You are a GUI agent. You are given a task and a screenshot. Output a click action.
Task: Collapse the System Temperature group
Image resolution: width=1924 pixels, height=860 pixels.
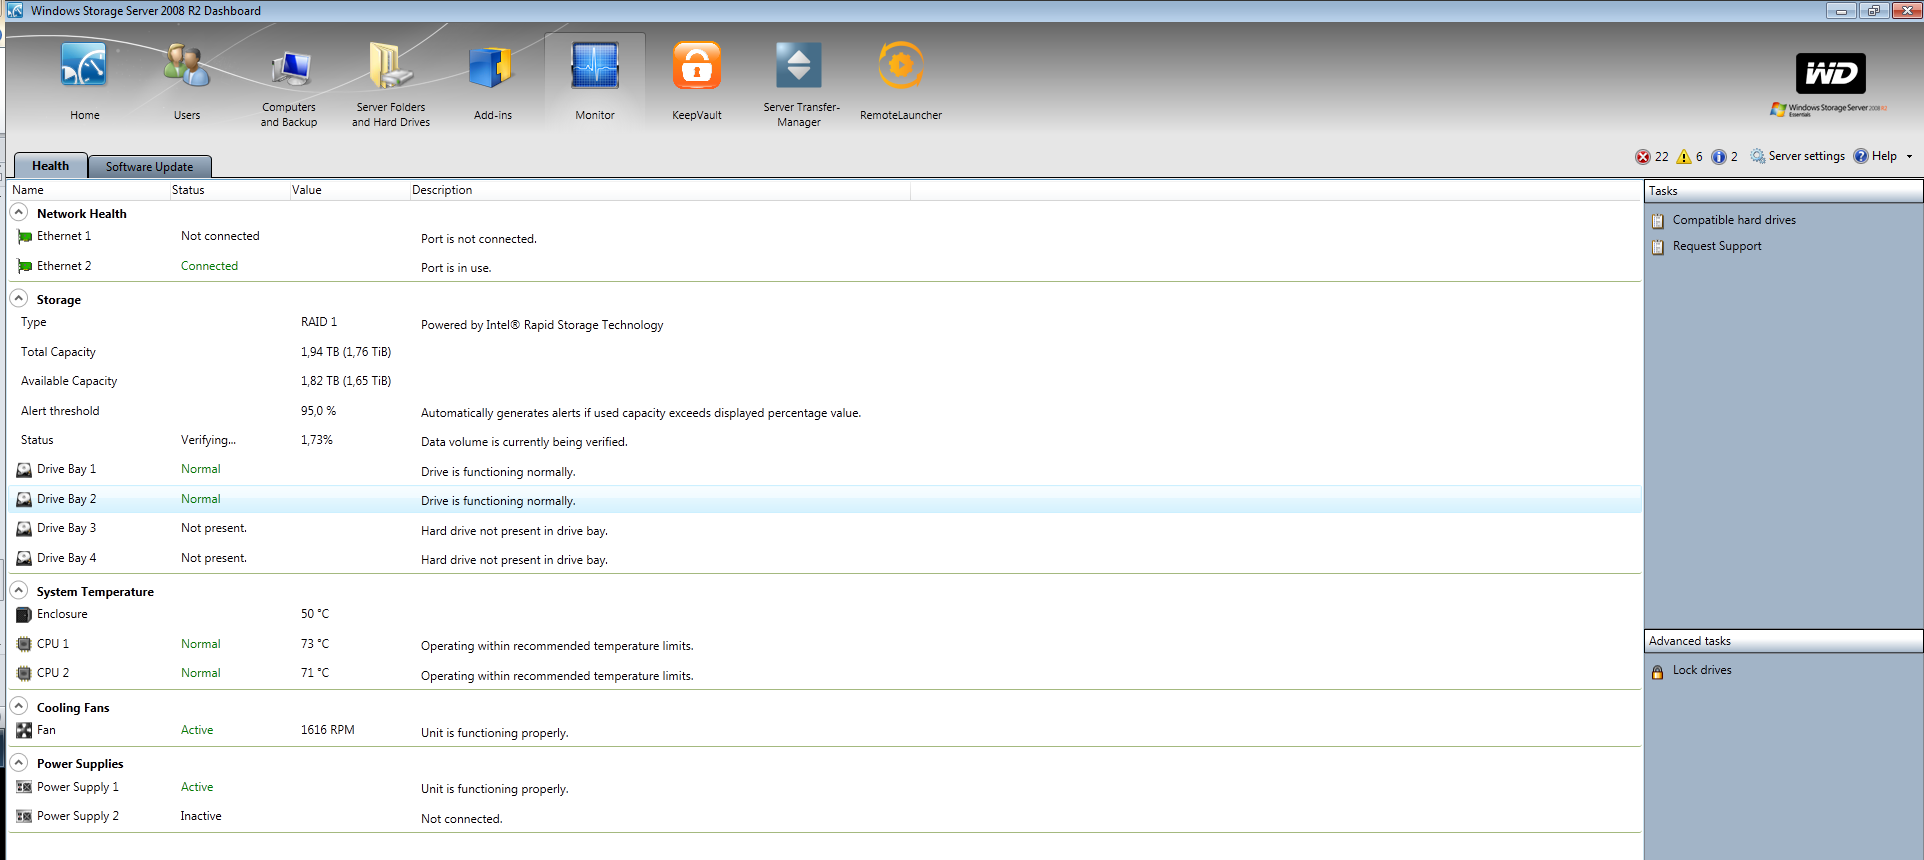pos(19,590)
